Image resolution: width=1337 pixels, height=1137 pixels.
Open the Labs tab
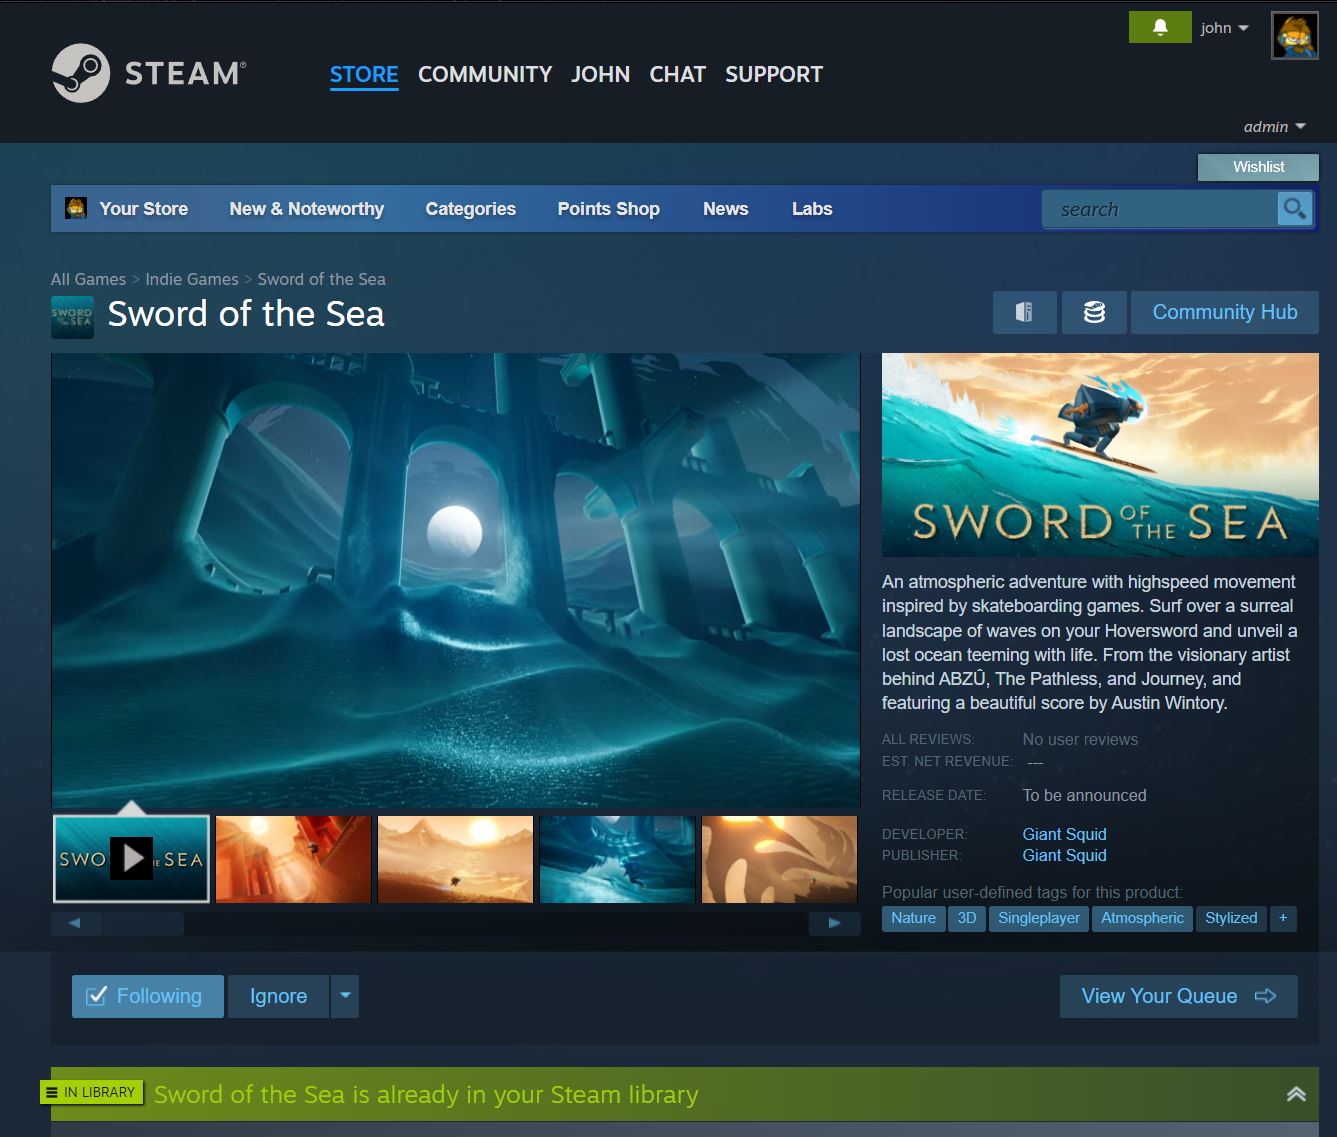coord(812,209)
